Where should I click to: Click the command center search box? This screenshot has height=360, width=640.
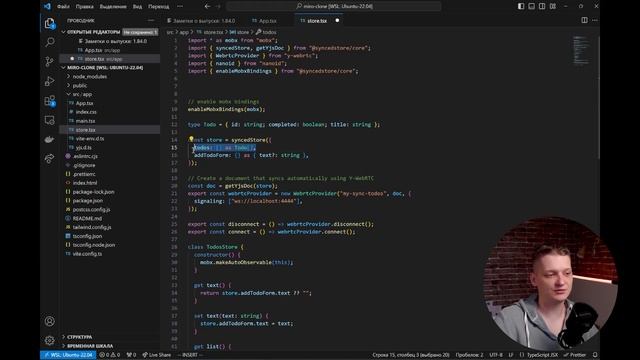334,6
